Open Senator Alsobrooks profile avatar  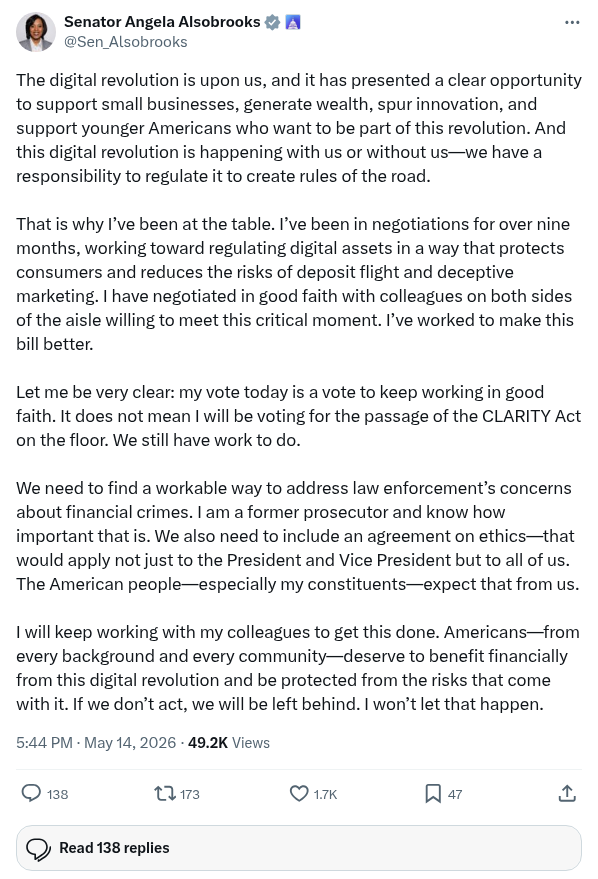36,32
